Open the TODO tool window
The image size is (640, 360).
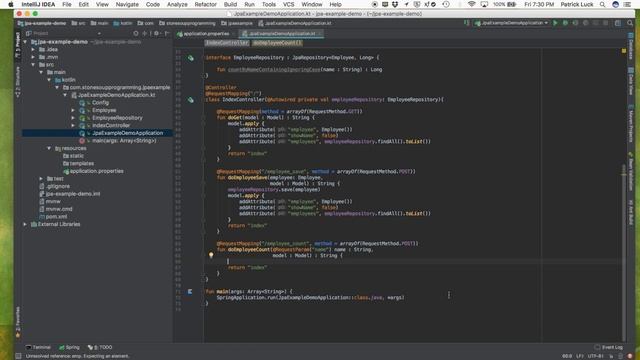pos(100,347)
